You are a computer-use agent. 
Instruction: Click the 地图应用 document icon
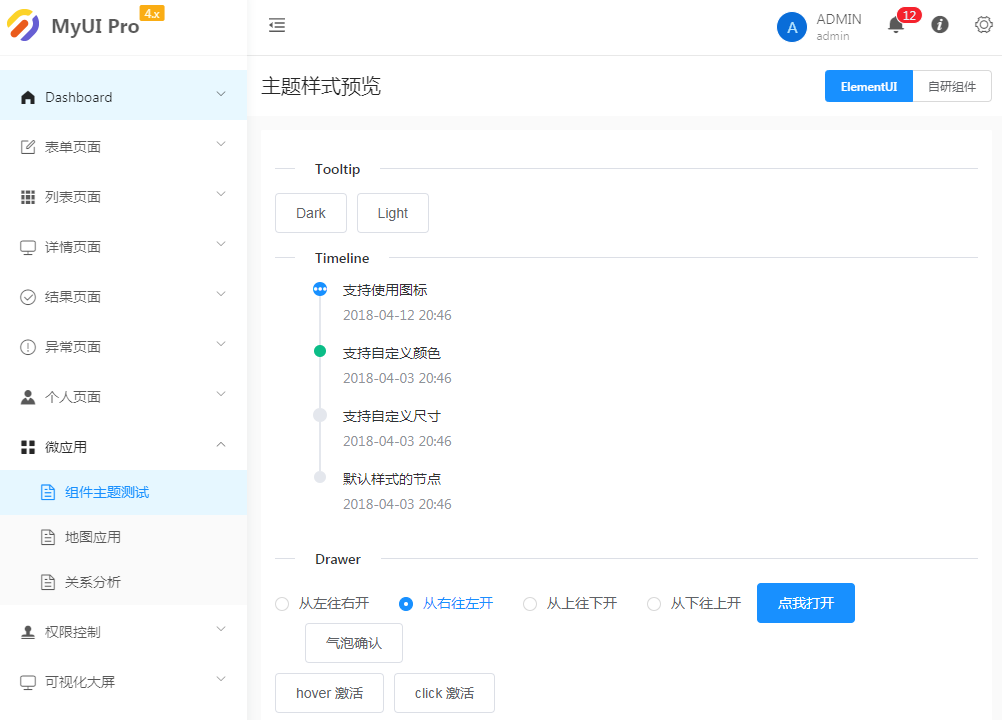(x=48, y=537)
